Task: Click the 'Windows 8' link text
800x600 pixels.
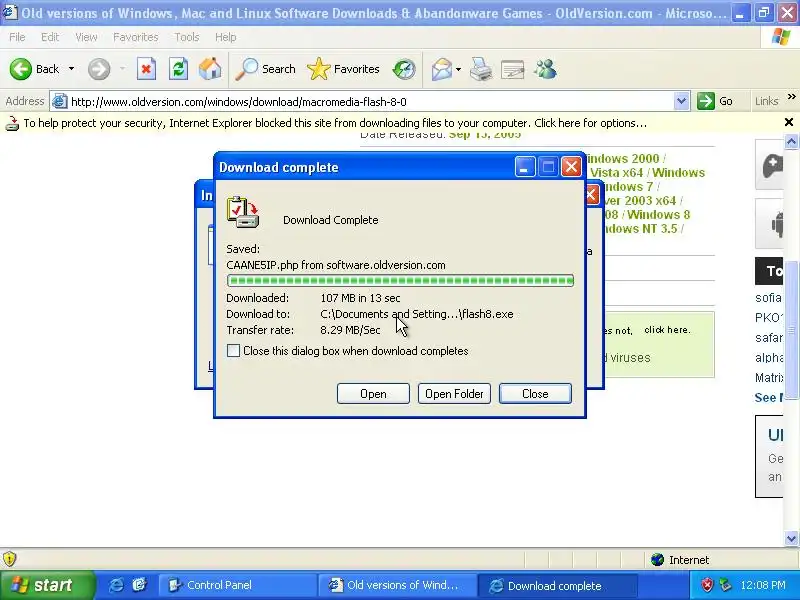Action: pyautogui.click(x=659, y=214)
